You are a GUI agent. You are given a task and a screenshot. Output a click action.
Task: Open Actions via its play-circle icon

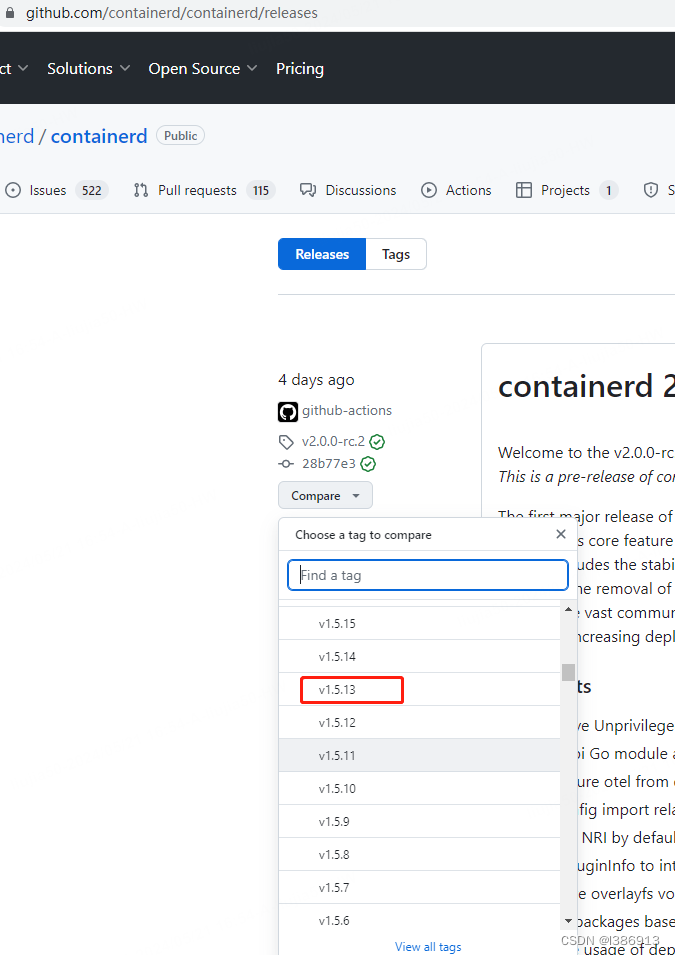click(429, 190)
